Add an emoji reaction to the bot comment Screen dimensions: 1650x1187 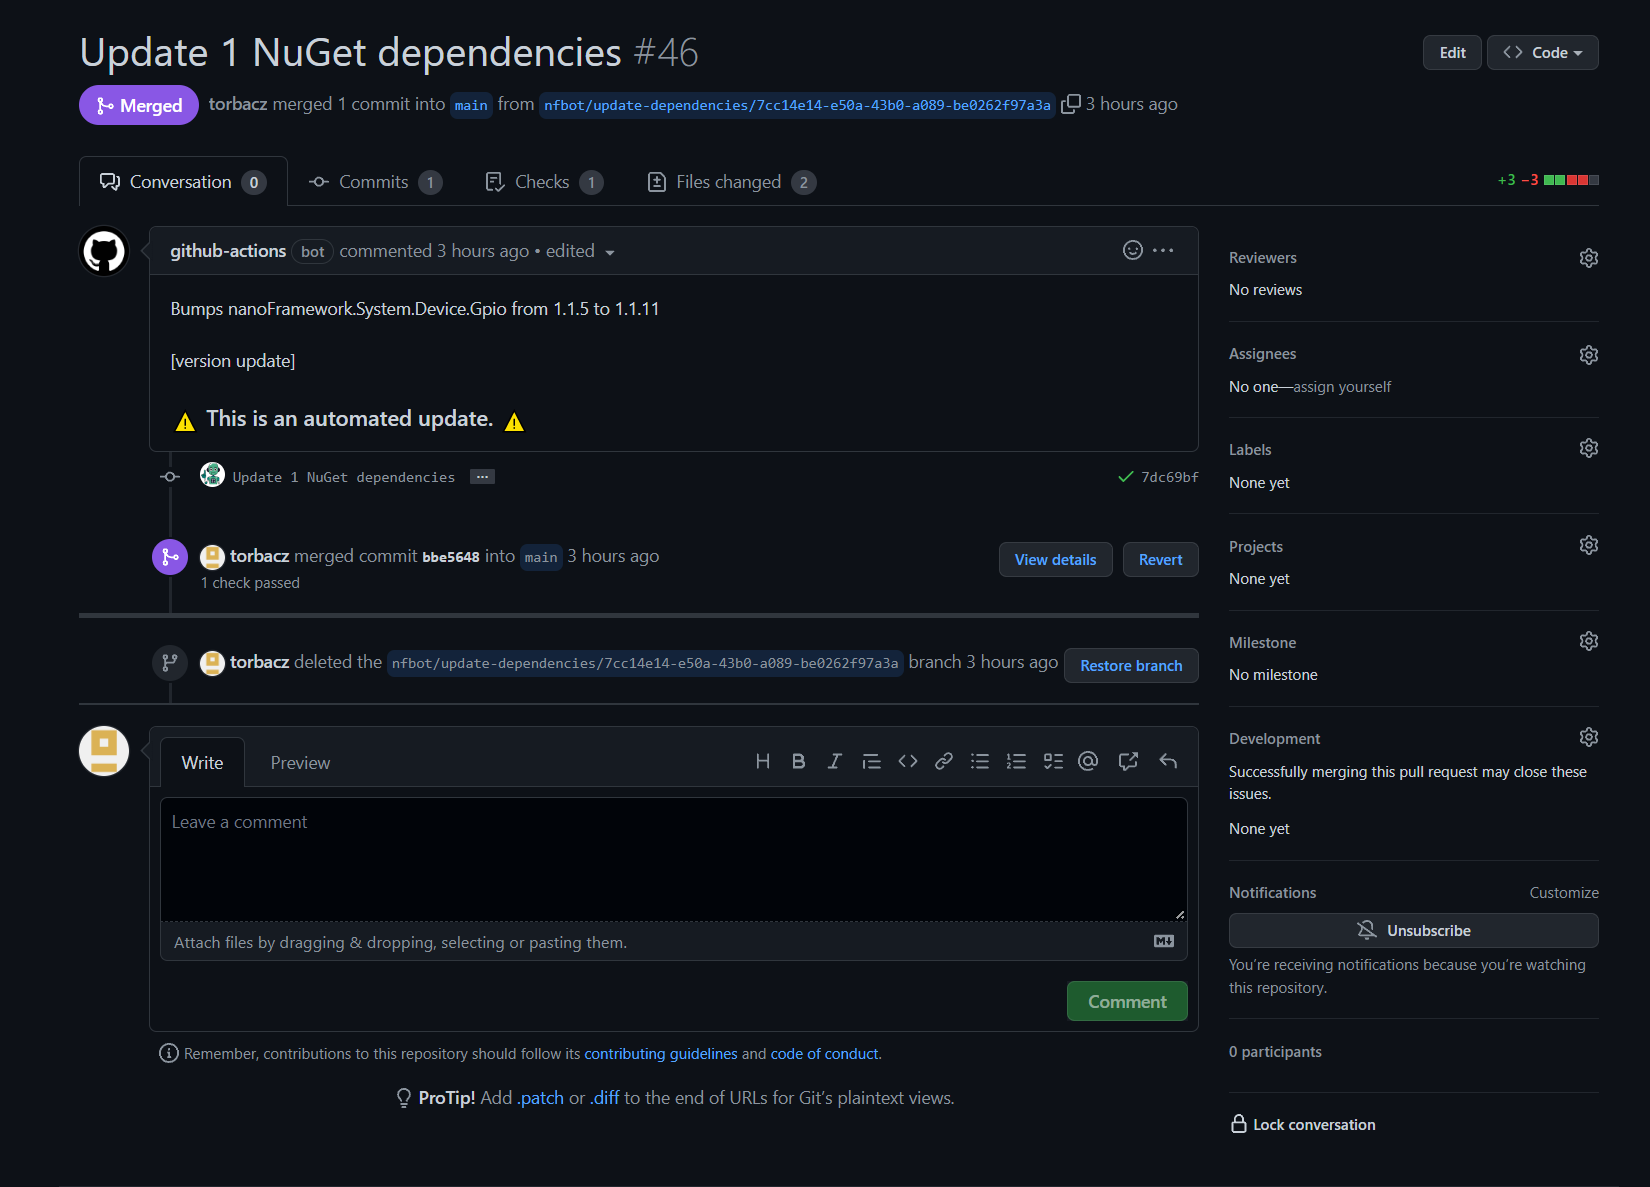pos(1131,250)
